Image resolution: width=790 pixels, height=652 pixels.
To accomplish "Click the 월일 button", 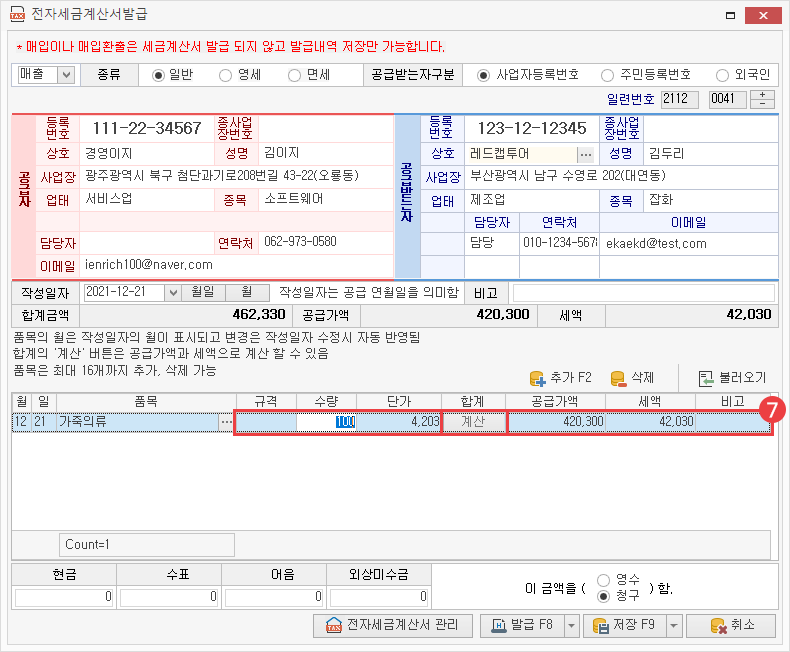I will (203, 292).
